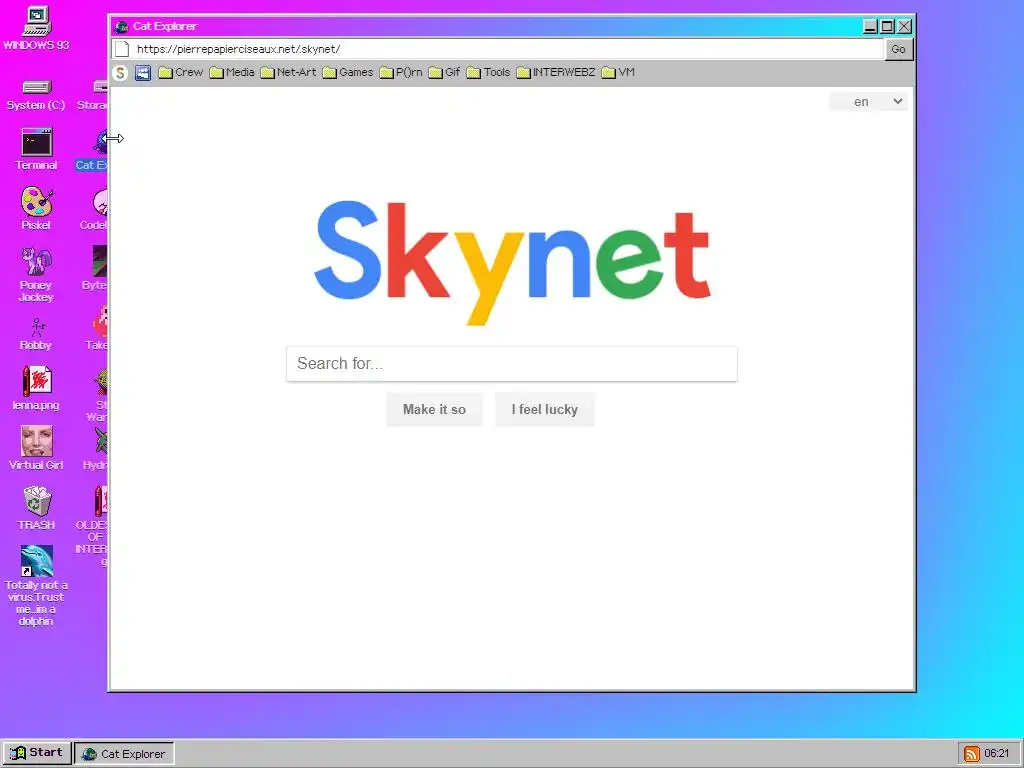1024x768 pixels.
Task: Click the Skynet logo
Action: [512, 261]
